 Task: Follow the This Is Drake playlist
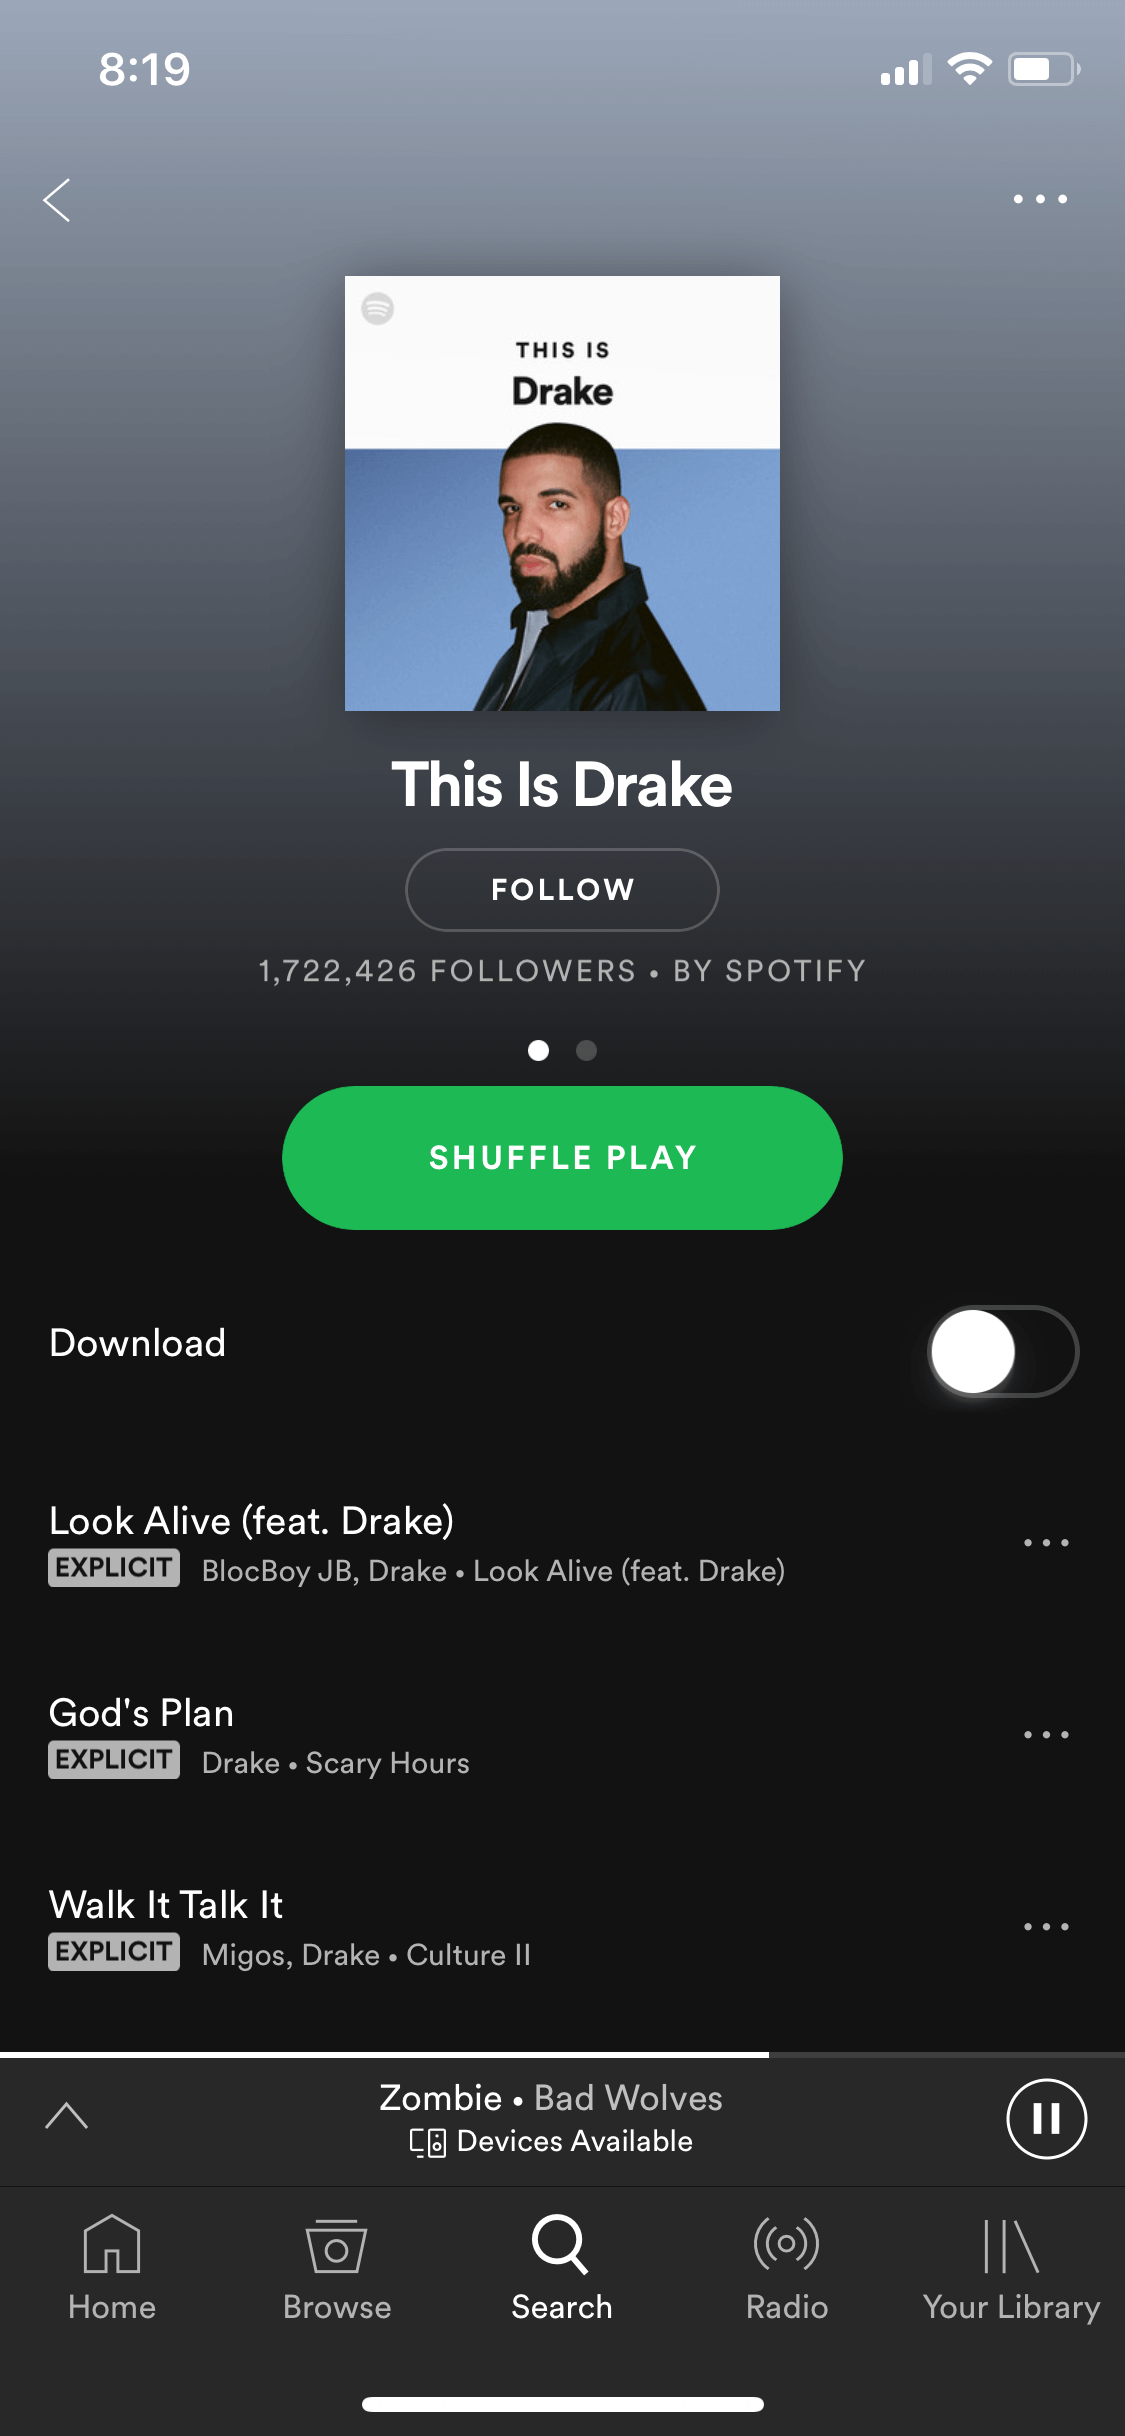point(562,889)
